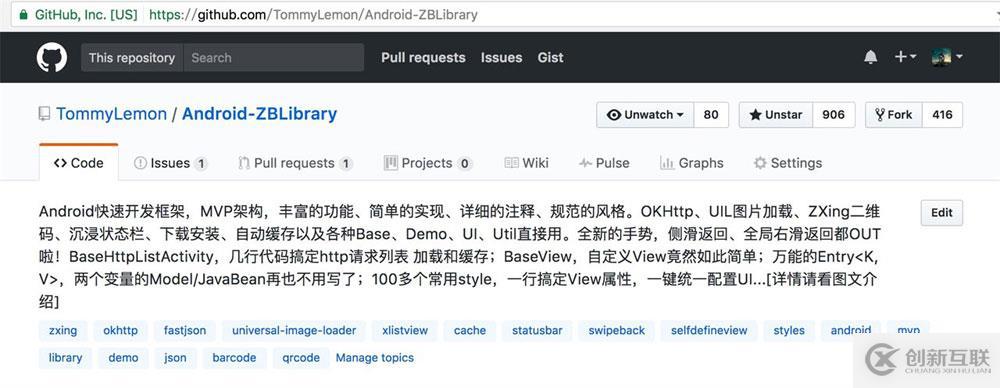Switch to the Settings tab
The height and width of the screenshot is (388, 1000).
788,163
